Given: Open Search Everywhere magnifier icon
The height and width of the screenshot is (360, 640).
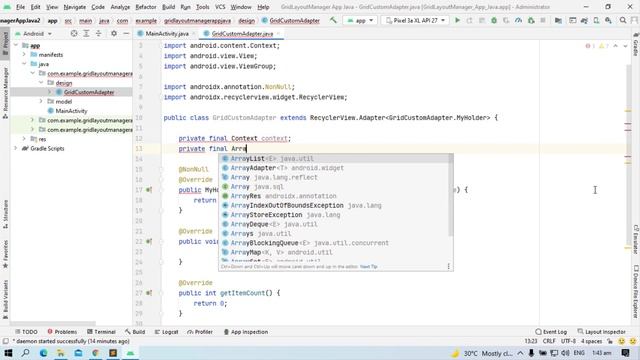Looking at the screenshot, I should click(x=623, y=20).
